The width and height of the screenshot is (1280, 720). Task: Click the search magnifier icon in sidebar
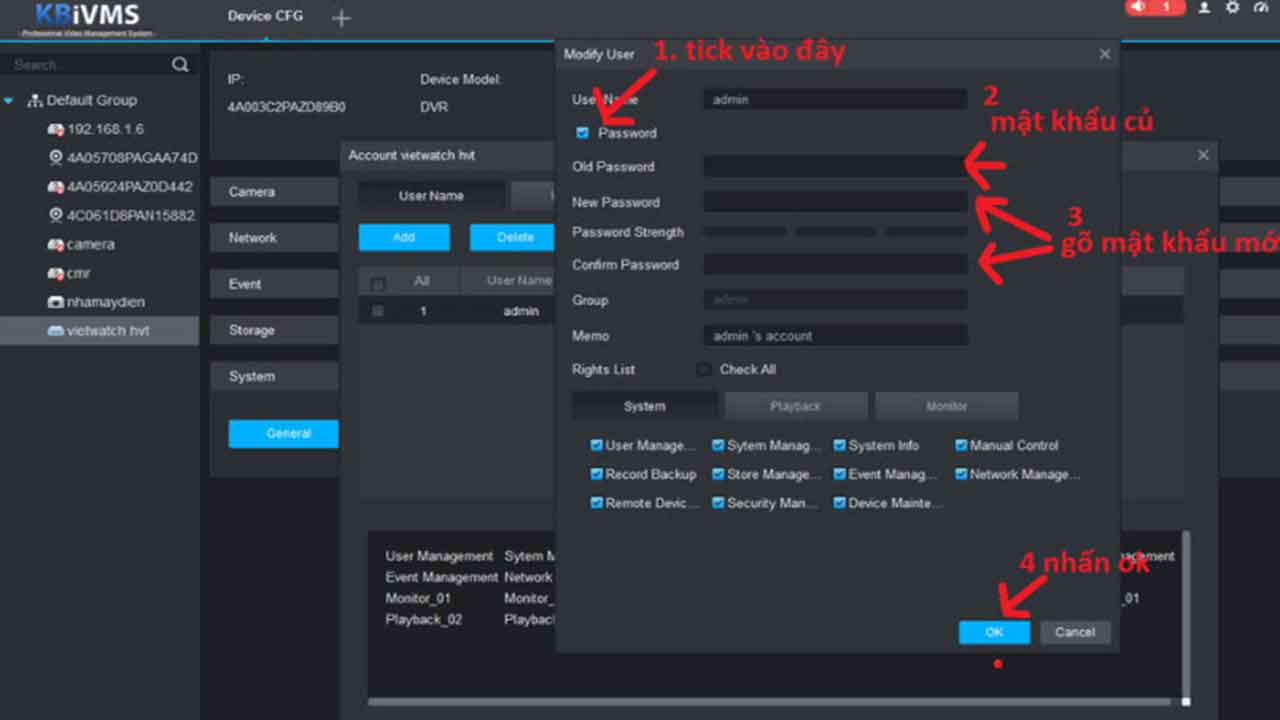tap(180, 65)
